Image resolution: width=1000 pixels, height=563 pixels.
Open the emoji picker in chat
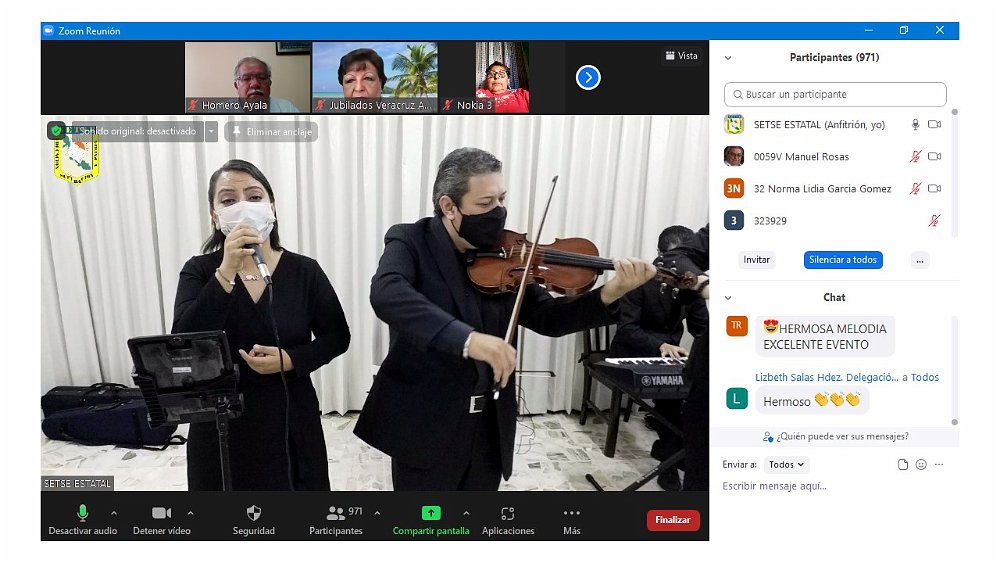pos(921,465)
